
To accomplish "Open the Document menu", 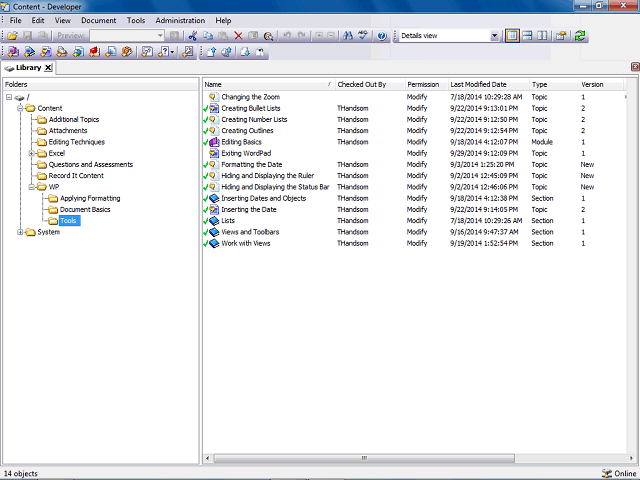I will tap(99, 20).
